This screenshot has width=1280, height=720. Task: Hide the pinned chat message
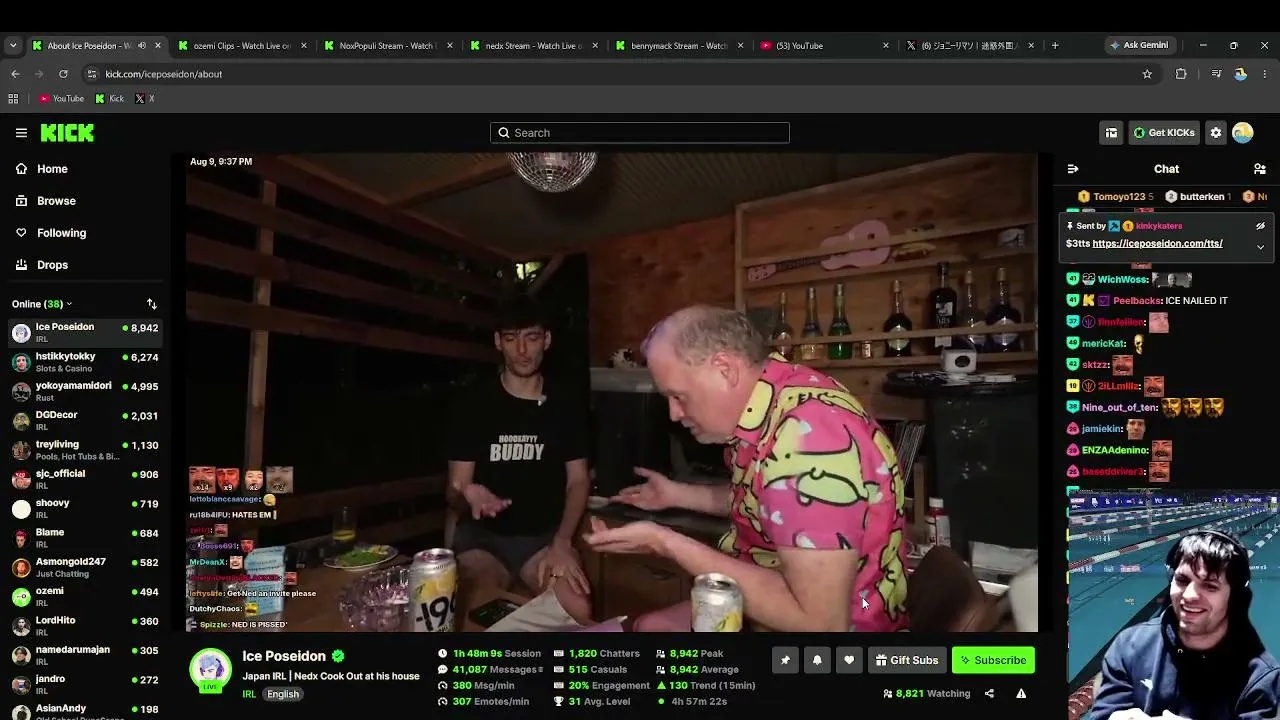pos(1260,226)
